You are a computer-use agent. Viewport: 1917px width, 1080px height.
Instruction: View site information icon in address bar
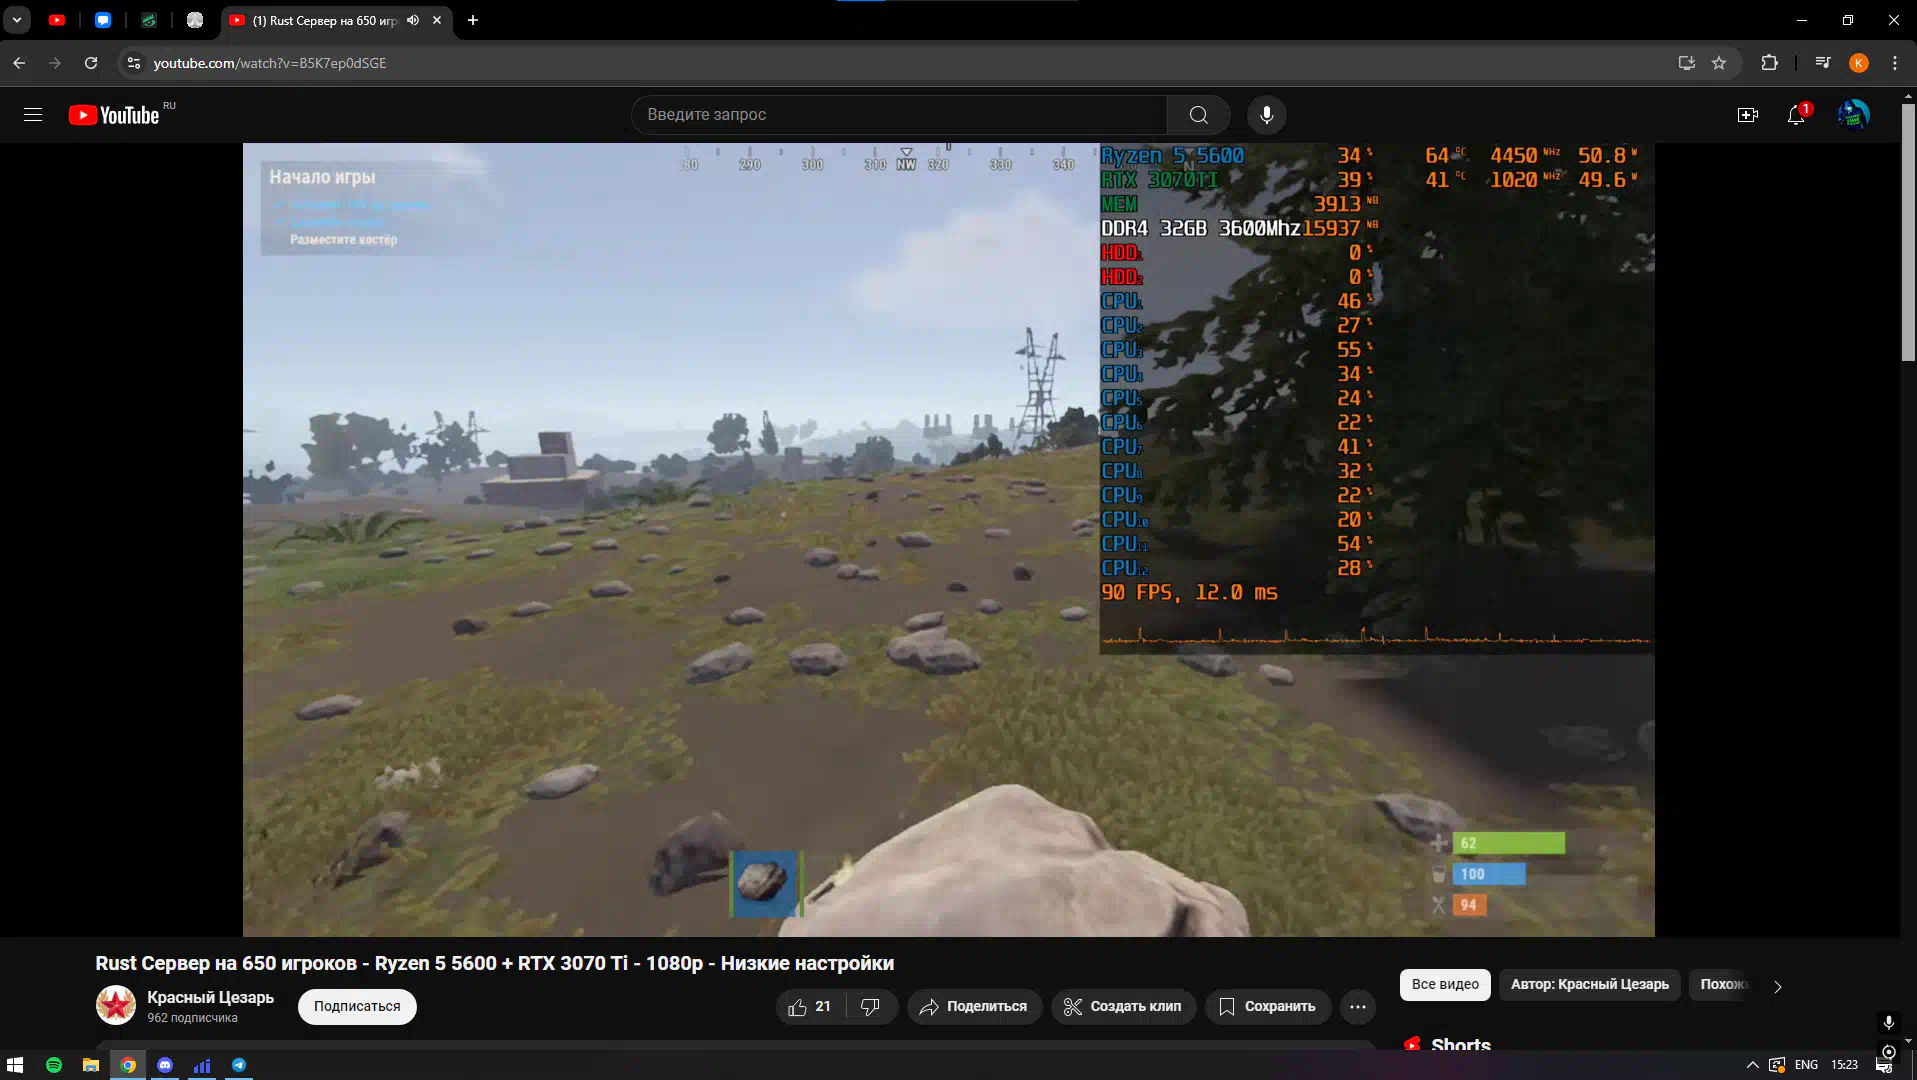(x=133, y=63)
